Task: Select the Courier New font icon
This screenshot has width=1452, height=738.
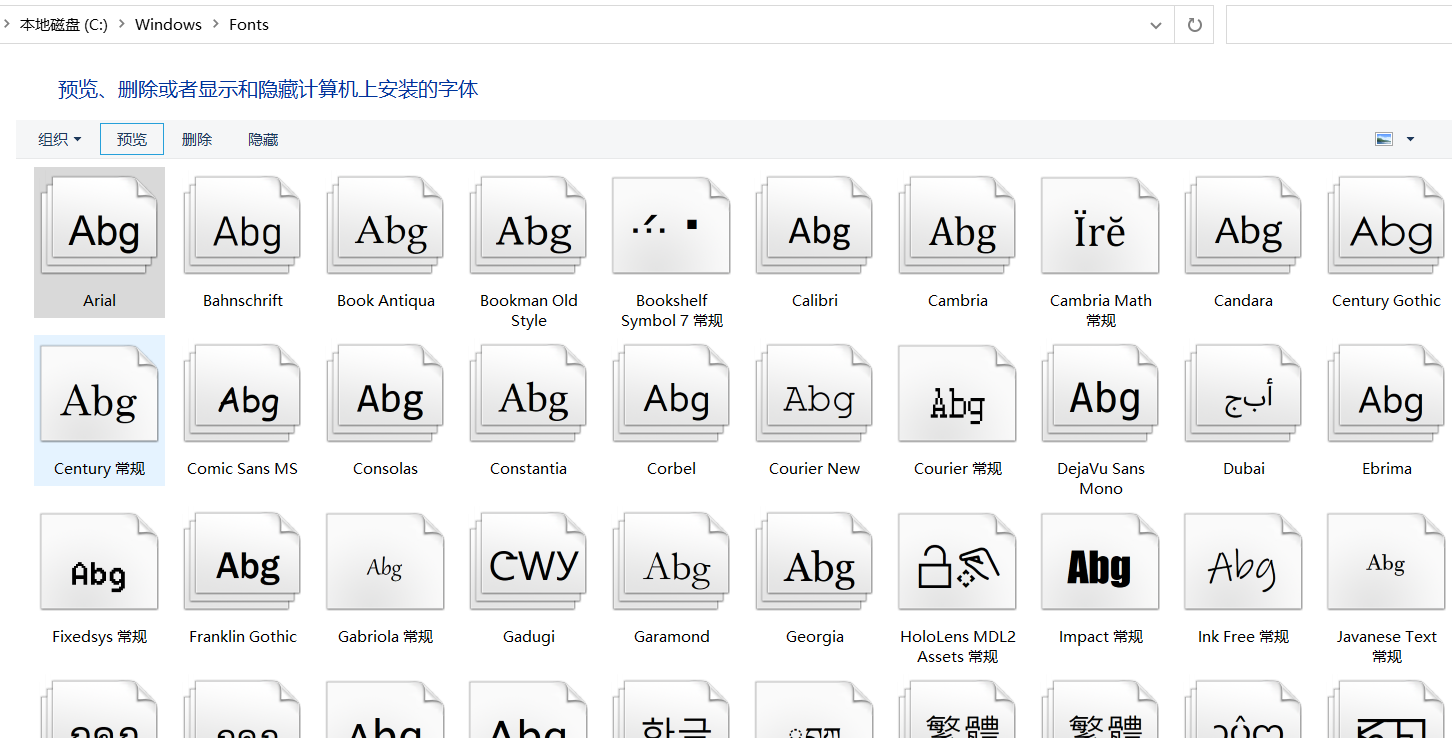Action: pyautogui.click(x=814, y=394)
